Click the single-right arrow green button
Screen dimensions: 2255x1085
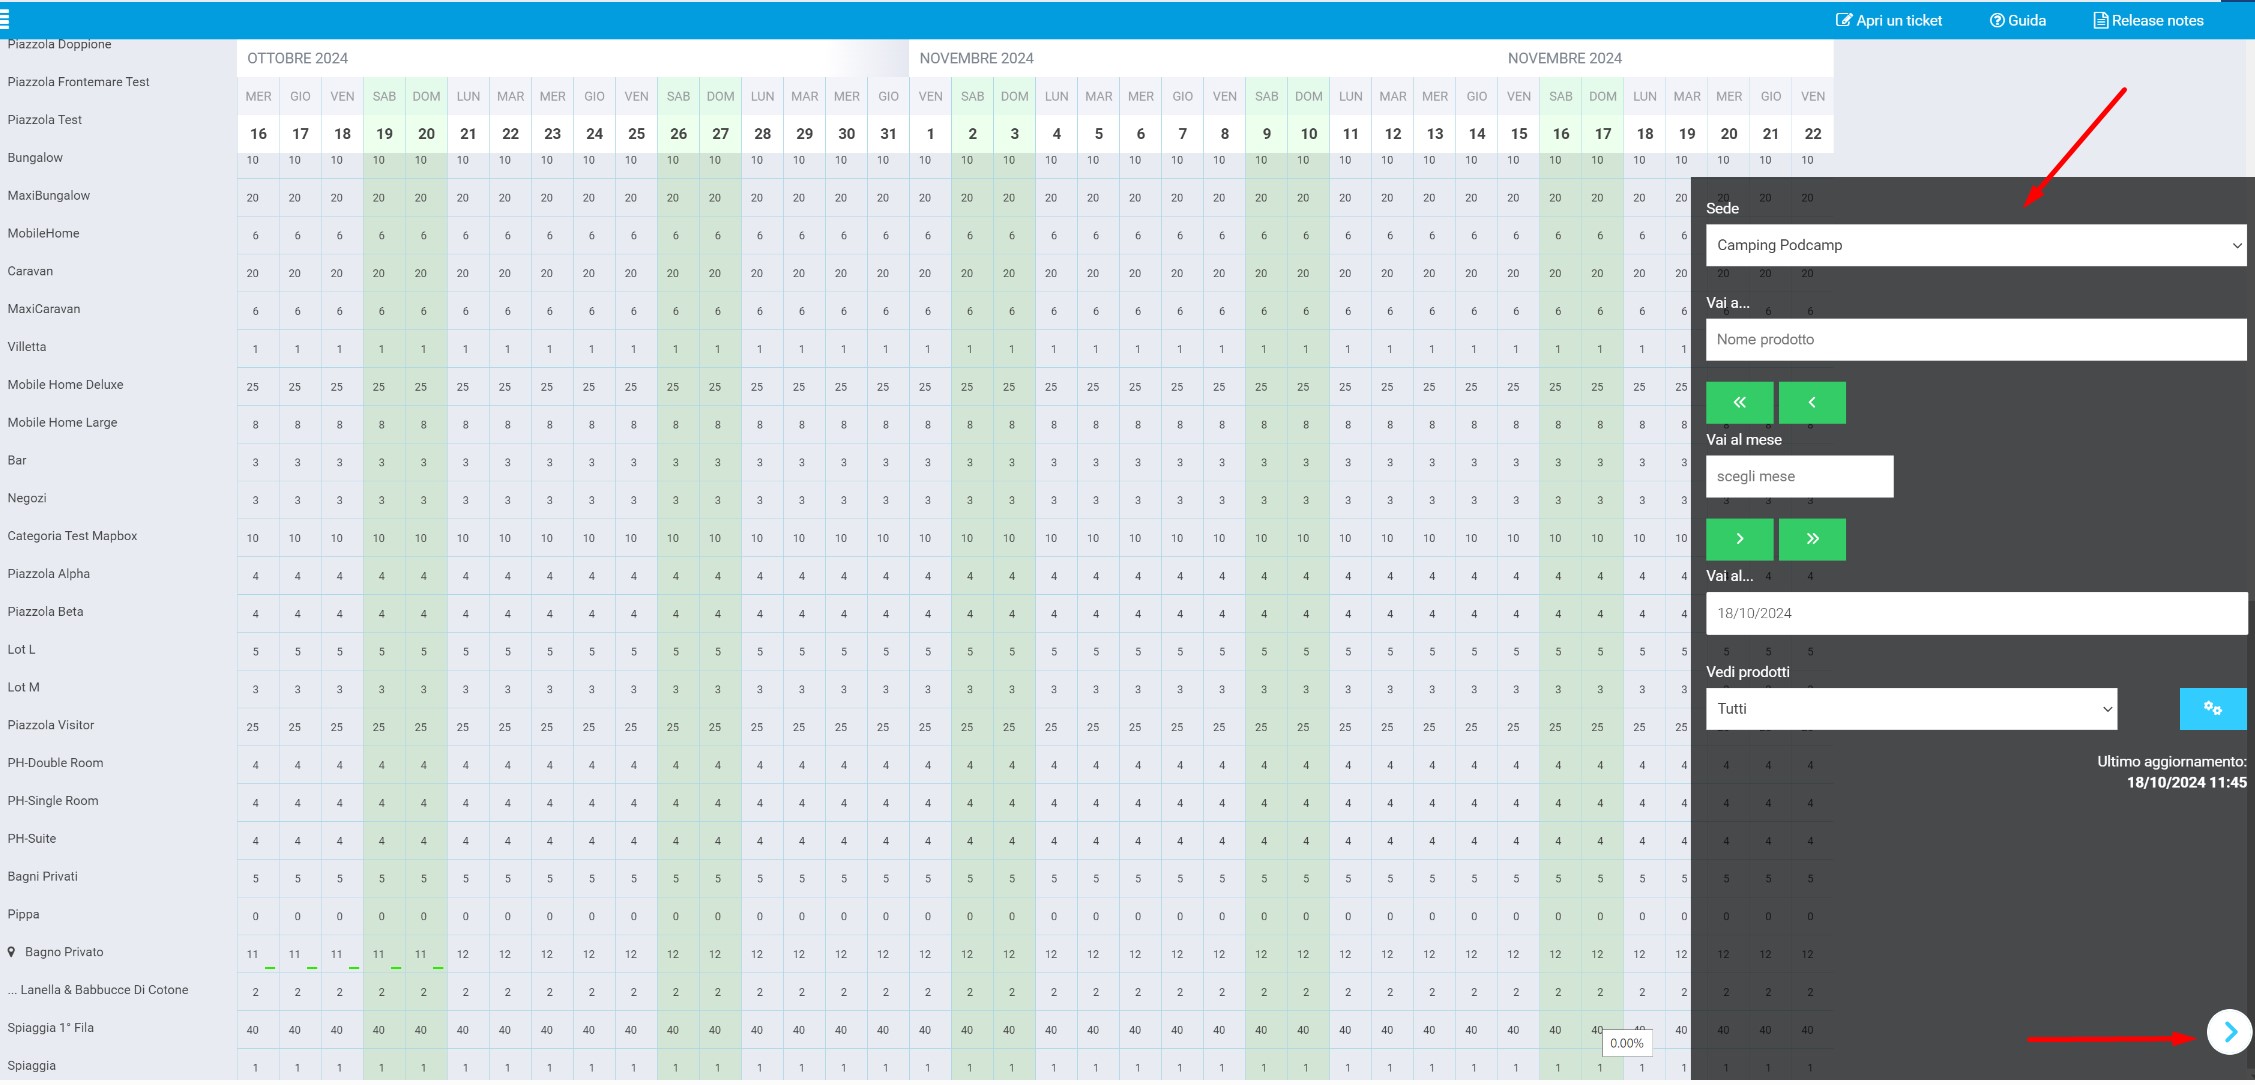click(1739, 539)
